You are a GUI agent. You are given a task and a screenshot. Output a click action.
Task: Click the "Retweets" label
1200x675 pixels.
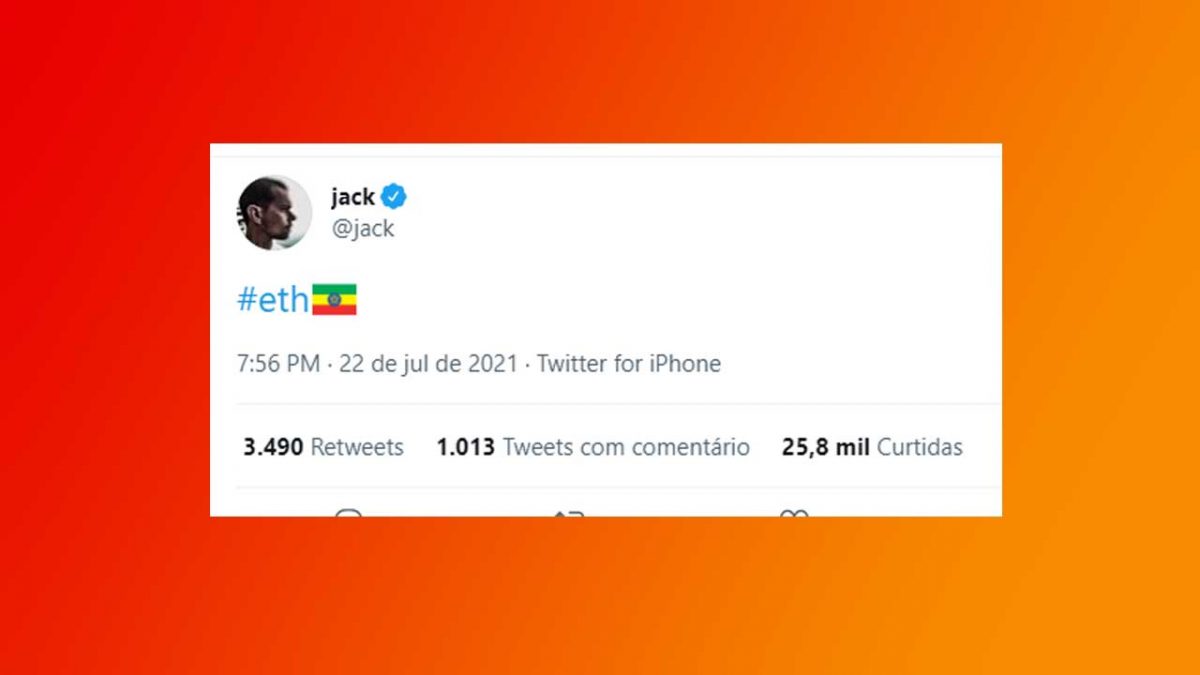357,447
